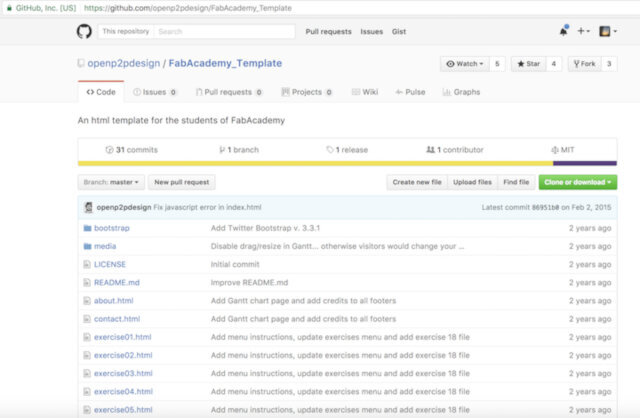Click the exercise02.html file icon
Screen dimensions: 640x418
click(x=87, y=355)
